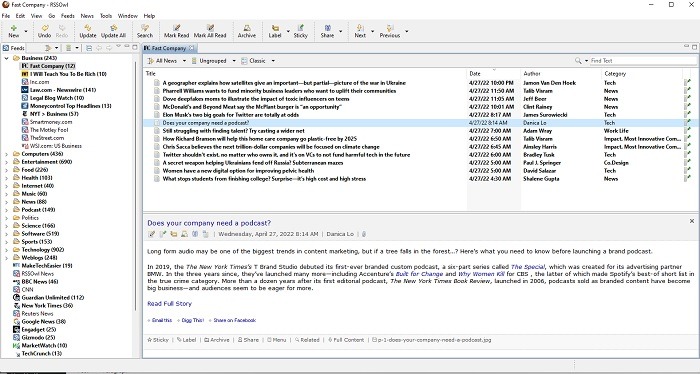
Task: Click the search magnifier icon
Action: coord(578,61)
